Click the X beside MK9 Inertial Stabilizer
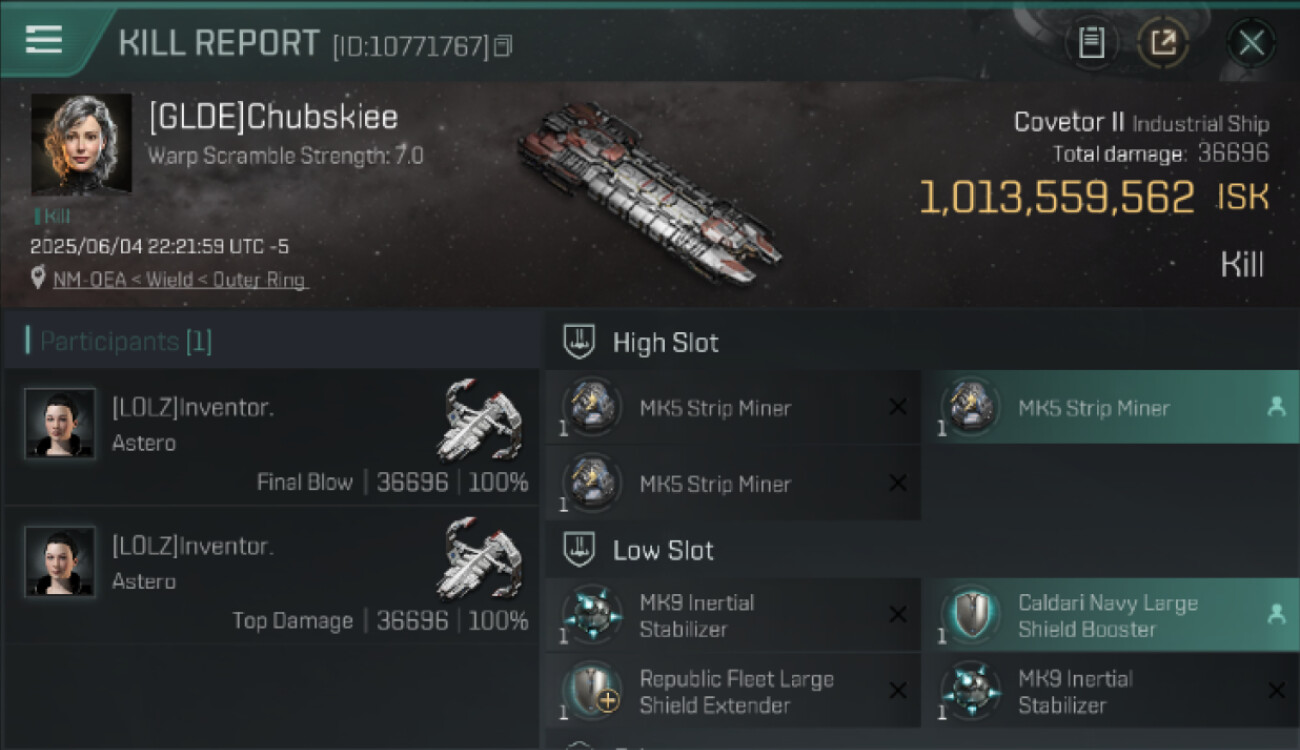The image size is (1300, 750). (x=898, y=615)
